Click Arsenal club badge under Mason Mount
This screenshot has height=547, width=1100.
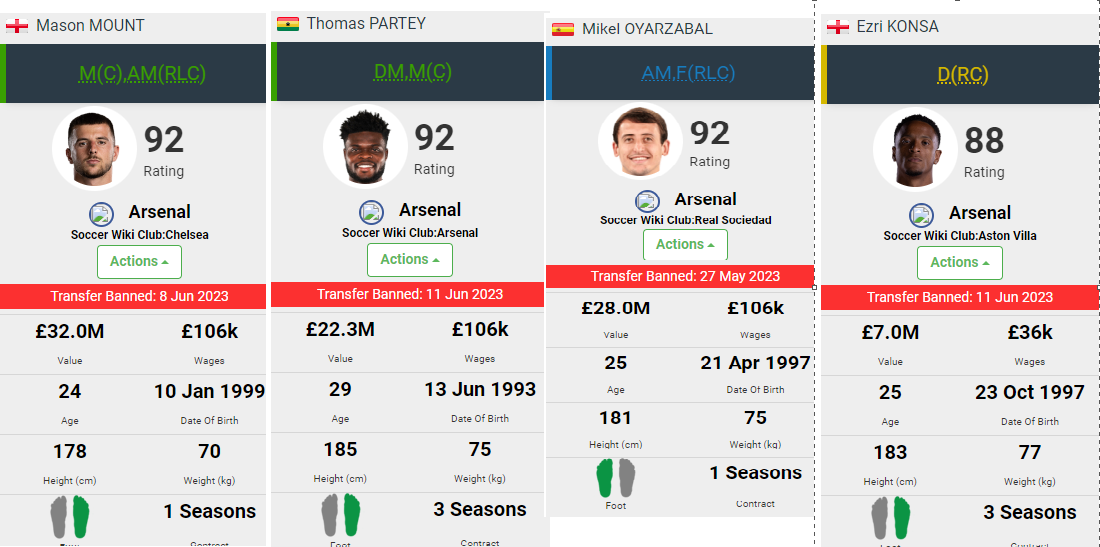point(102,213)
